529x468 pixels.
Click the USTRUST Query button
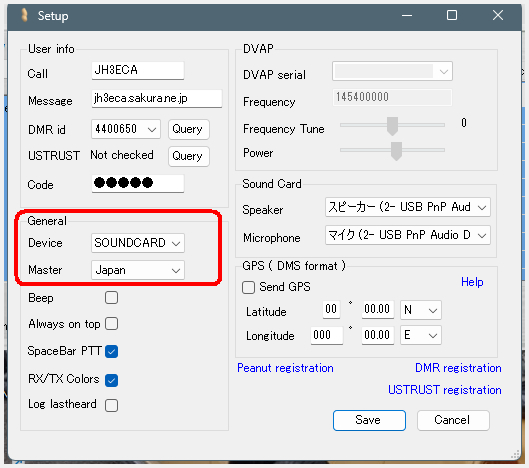pyautogui.click(x=189, y=156)
